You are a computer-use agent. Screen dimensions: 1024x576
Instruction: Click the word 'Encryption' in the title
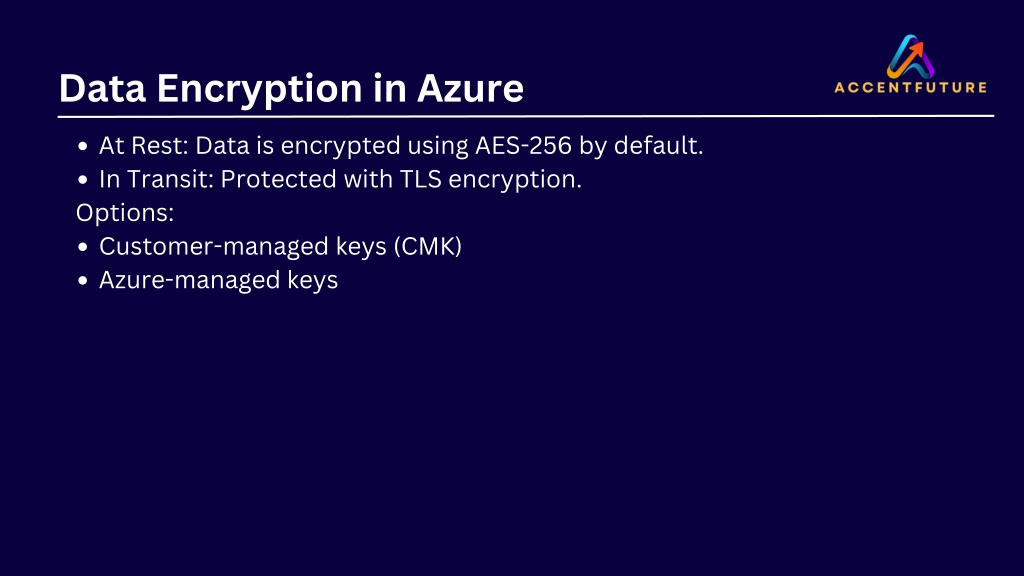[259, 89]
